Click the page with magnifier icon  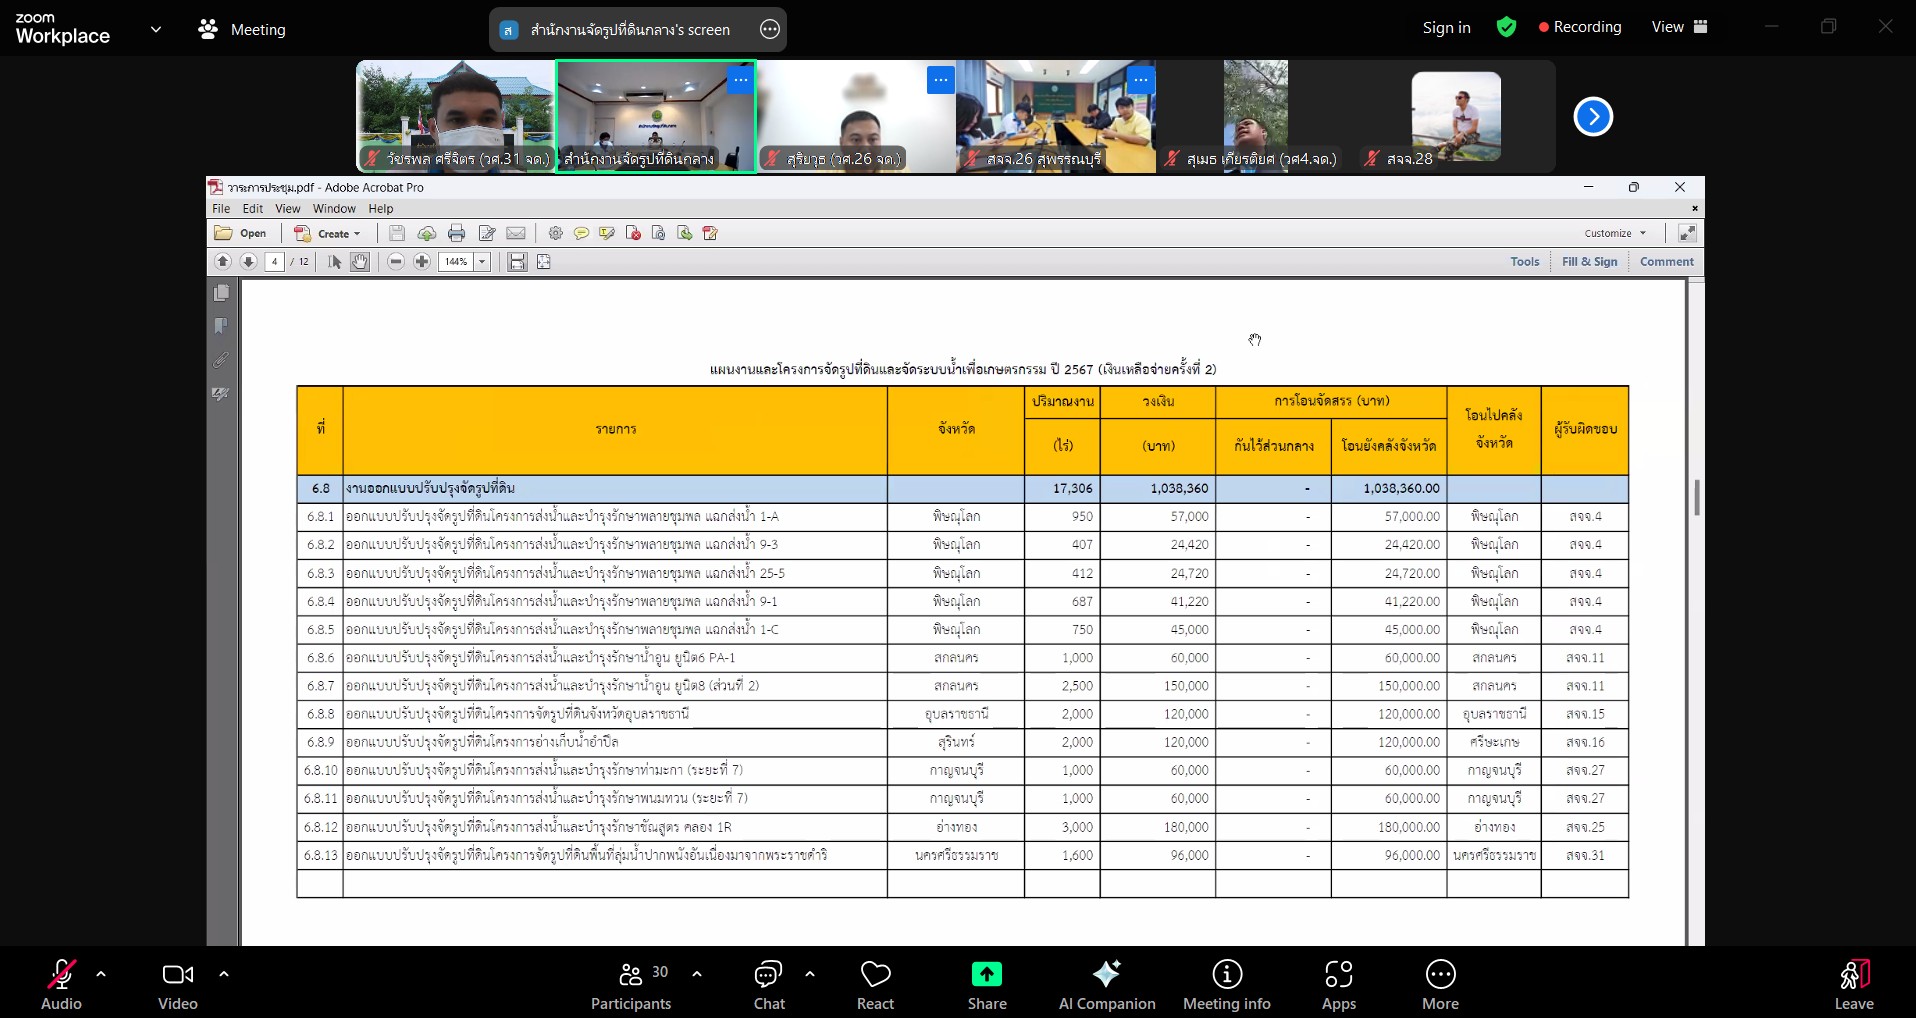pos(659,233)
